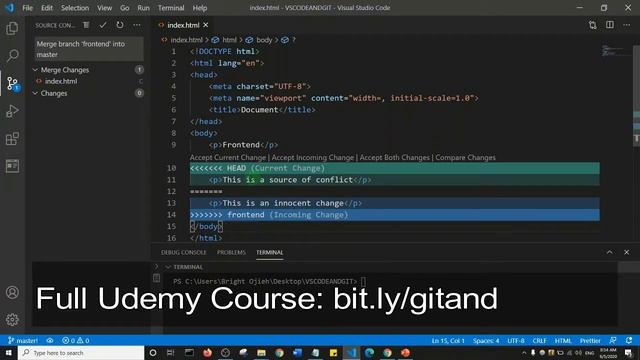Split the editor to the right
Screen dimensions: 640x360
click(610, 25)
